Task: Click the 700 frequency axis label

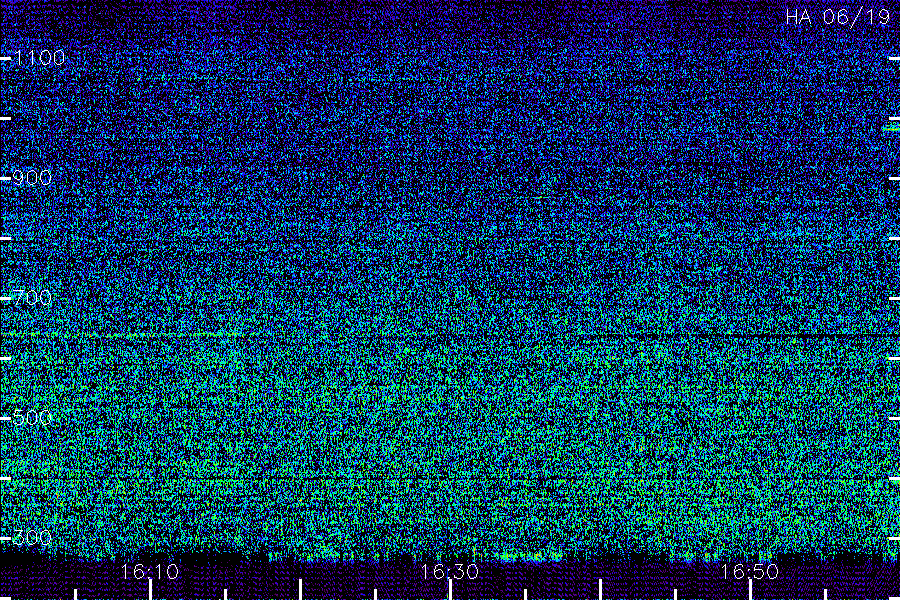Action: (x=32, y=298)
